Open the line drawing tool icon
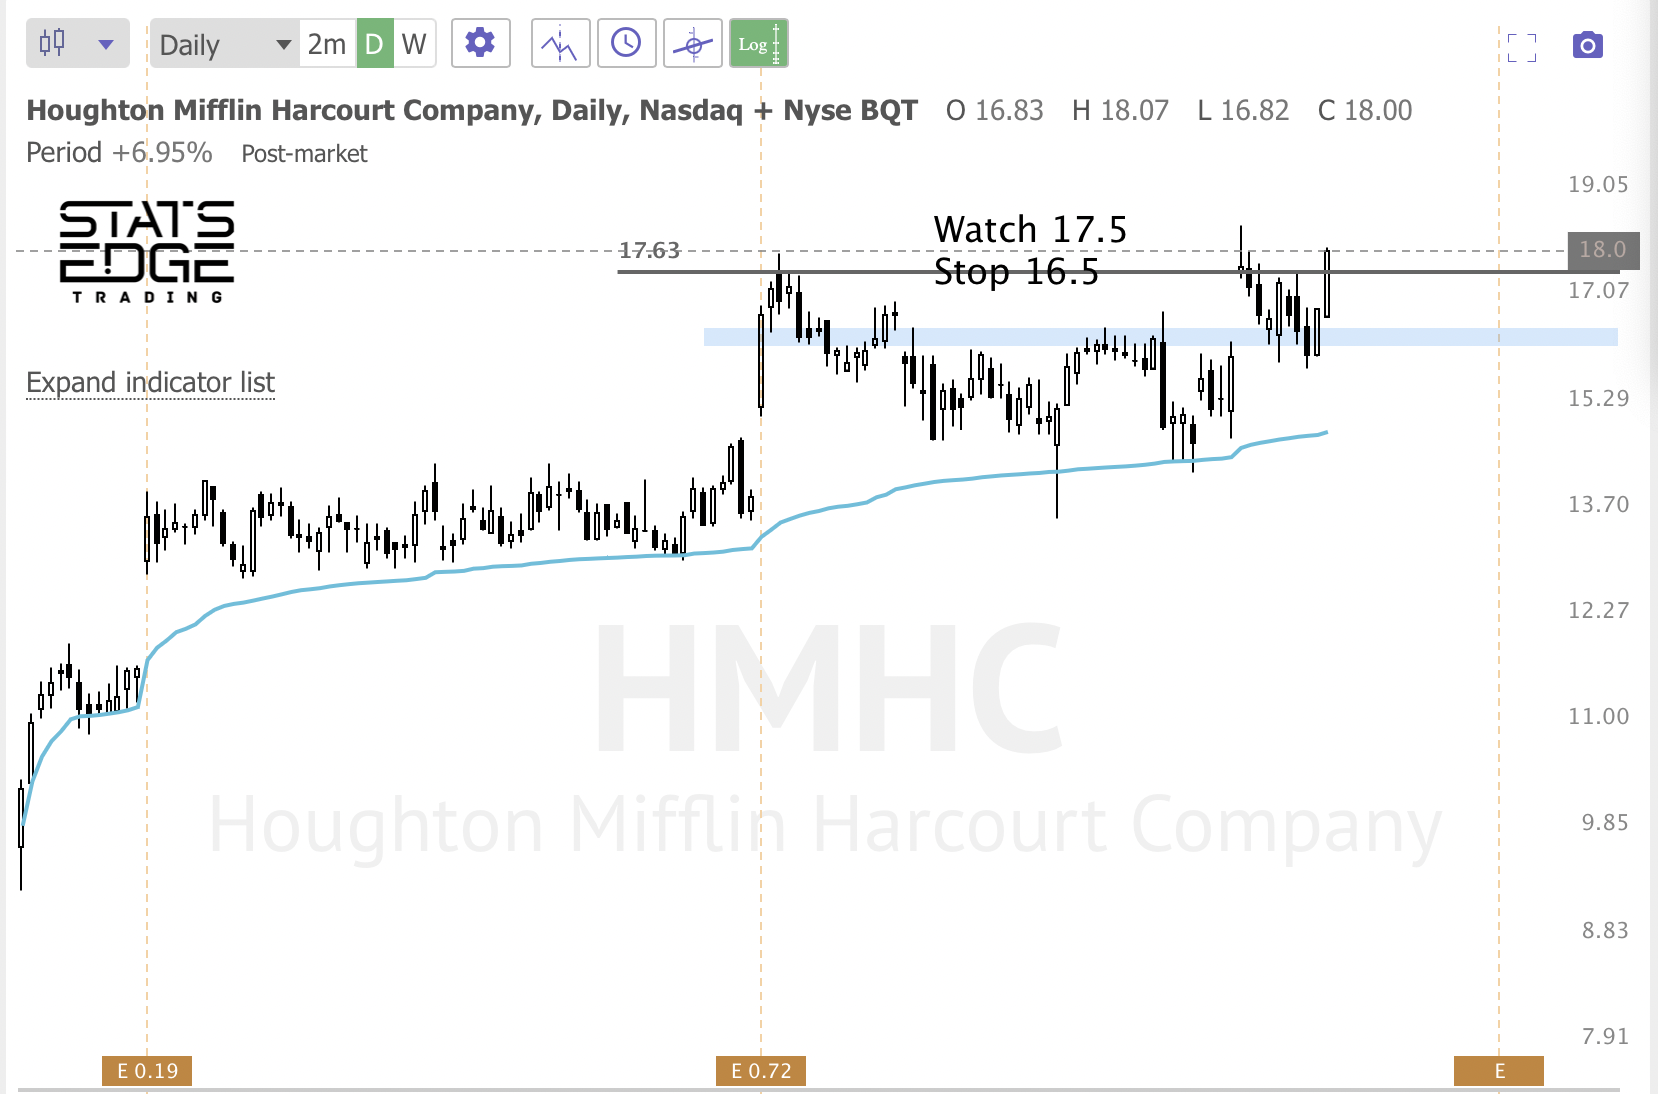1658x1094 pixels. [560, 44]
